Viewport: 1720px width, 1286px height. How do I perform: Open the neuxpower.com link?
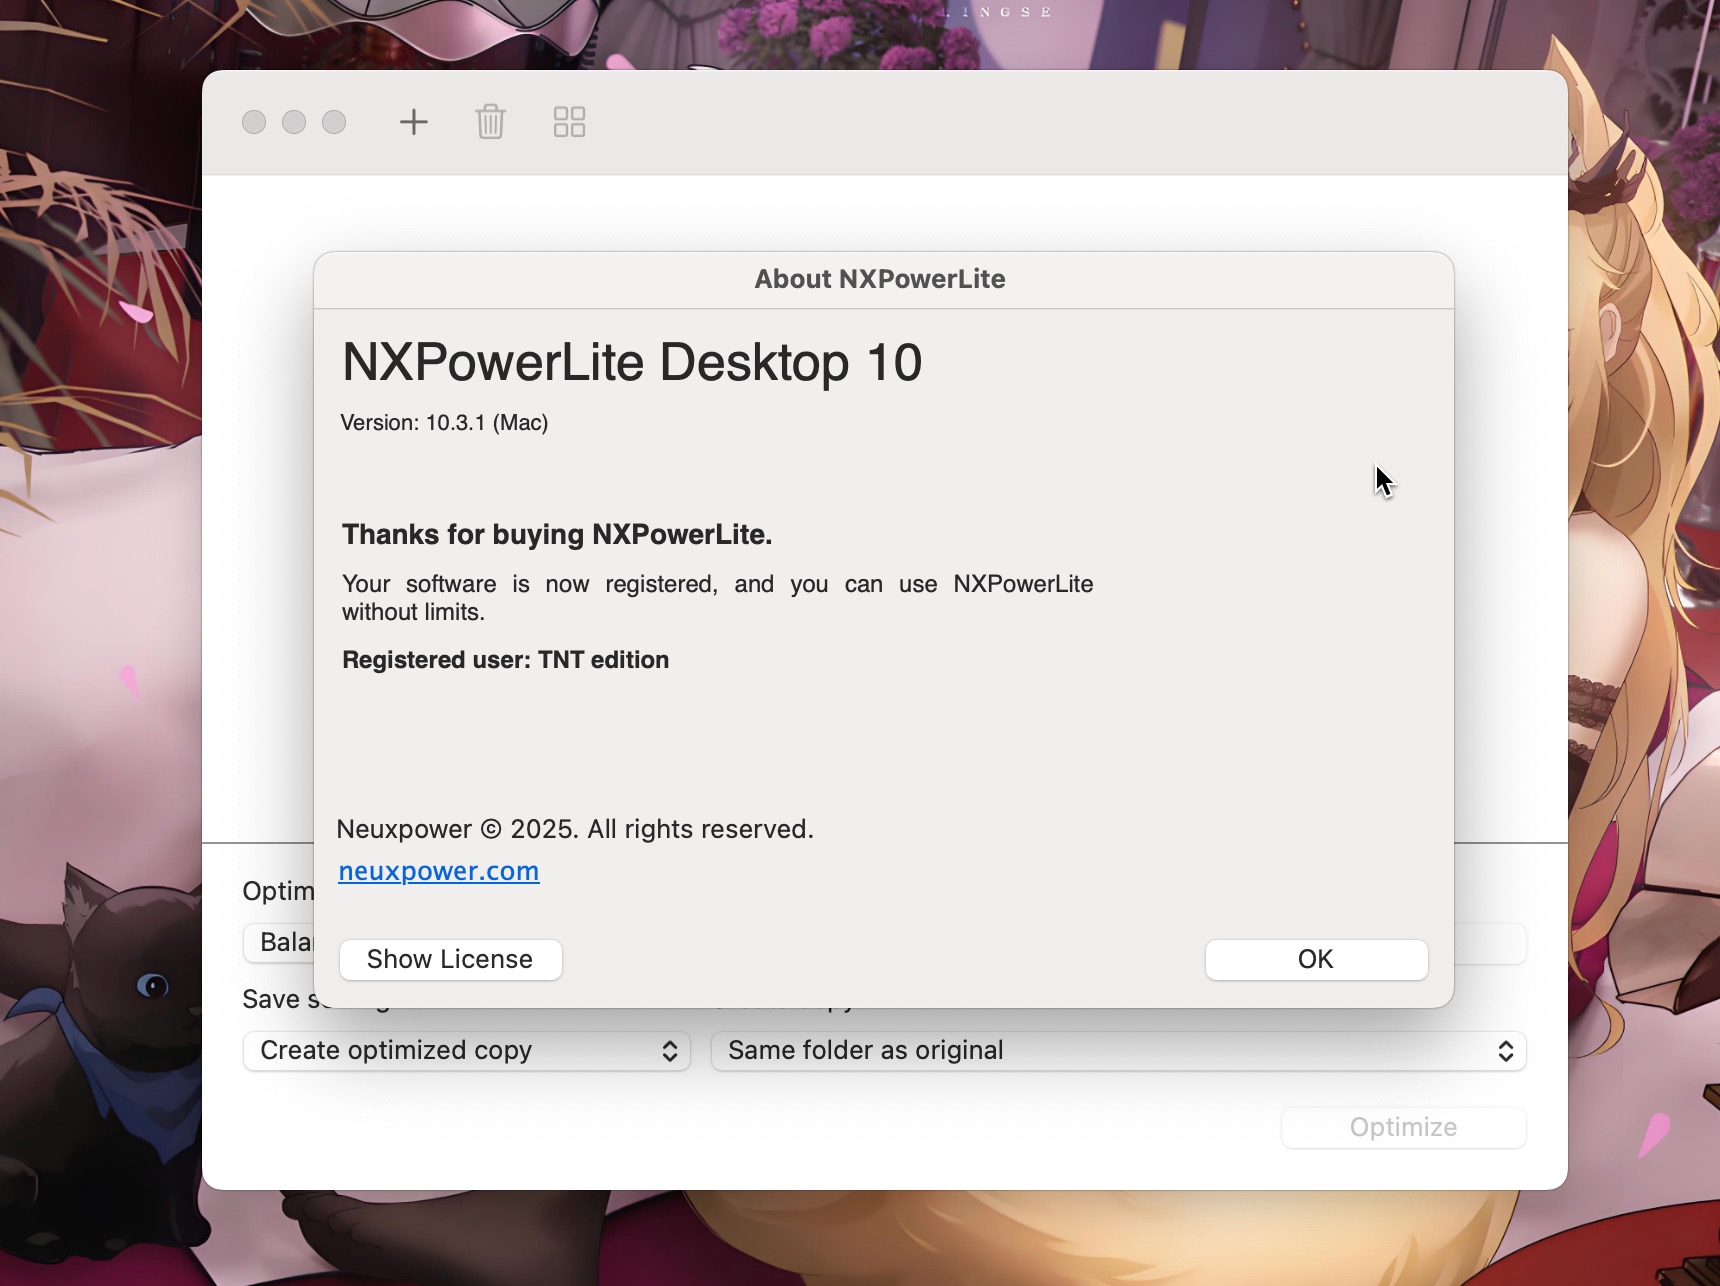[439, 871]
